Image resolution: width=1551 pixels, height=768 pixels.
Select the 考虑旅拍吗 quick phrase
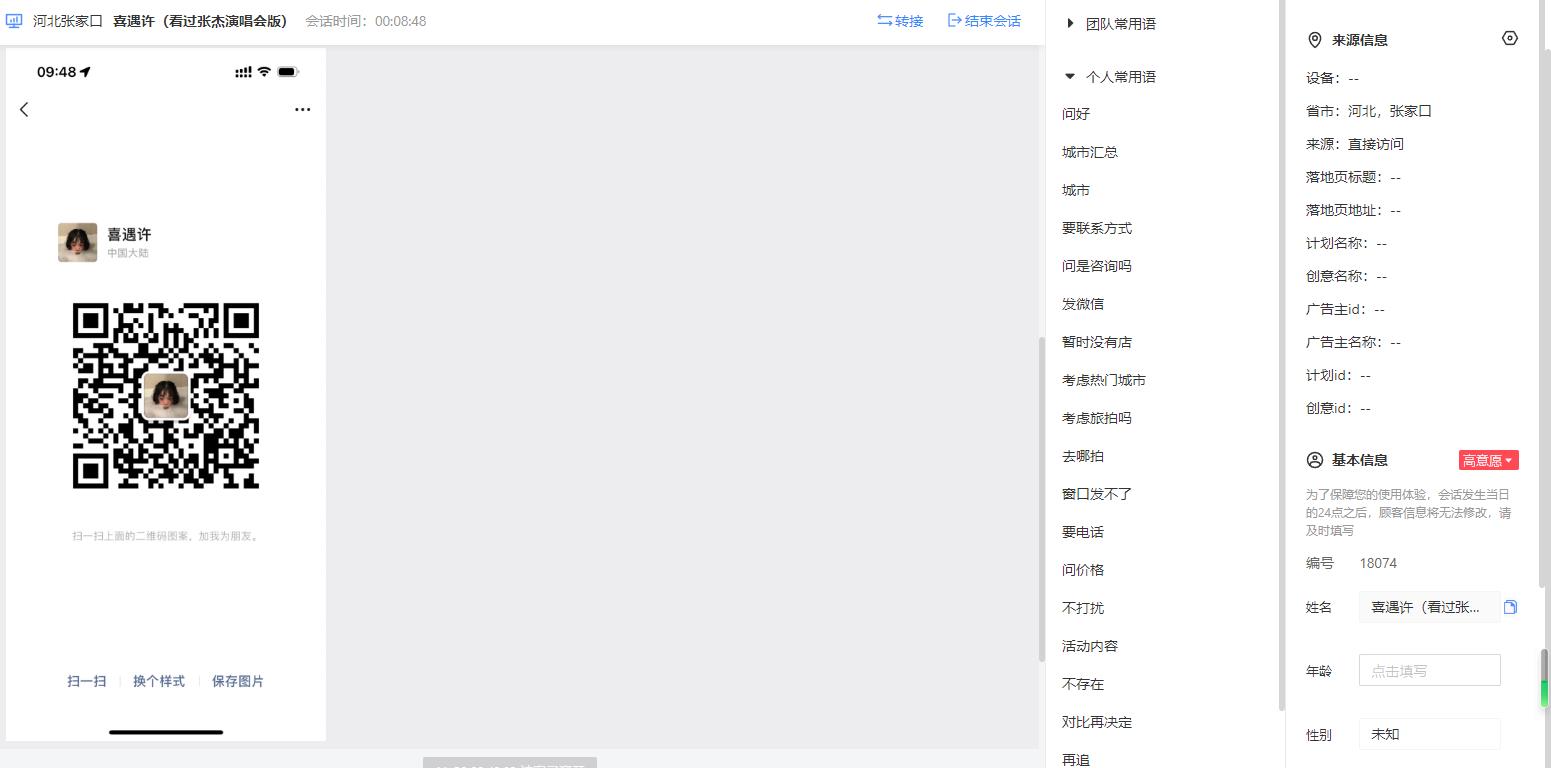coord(1097,418)
